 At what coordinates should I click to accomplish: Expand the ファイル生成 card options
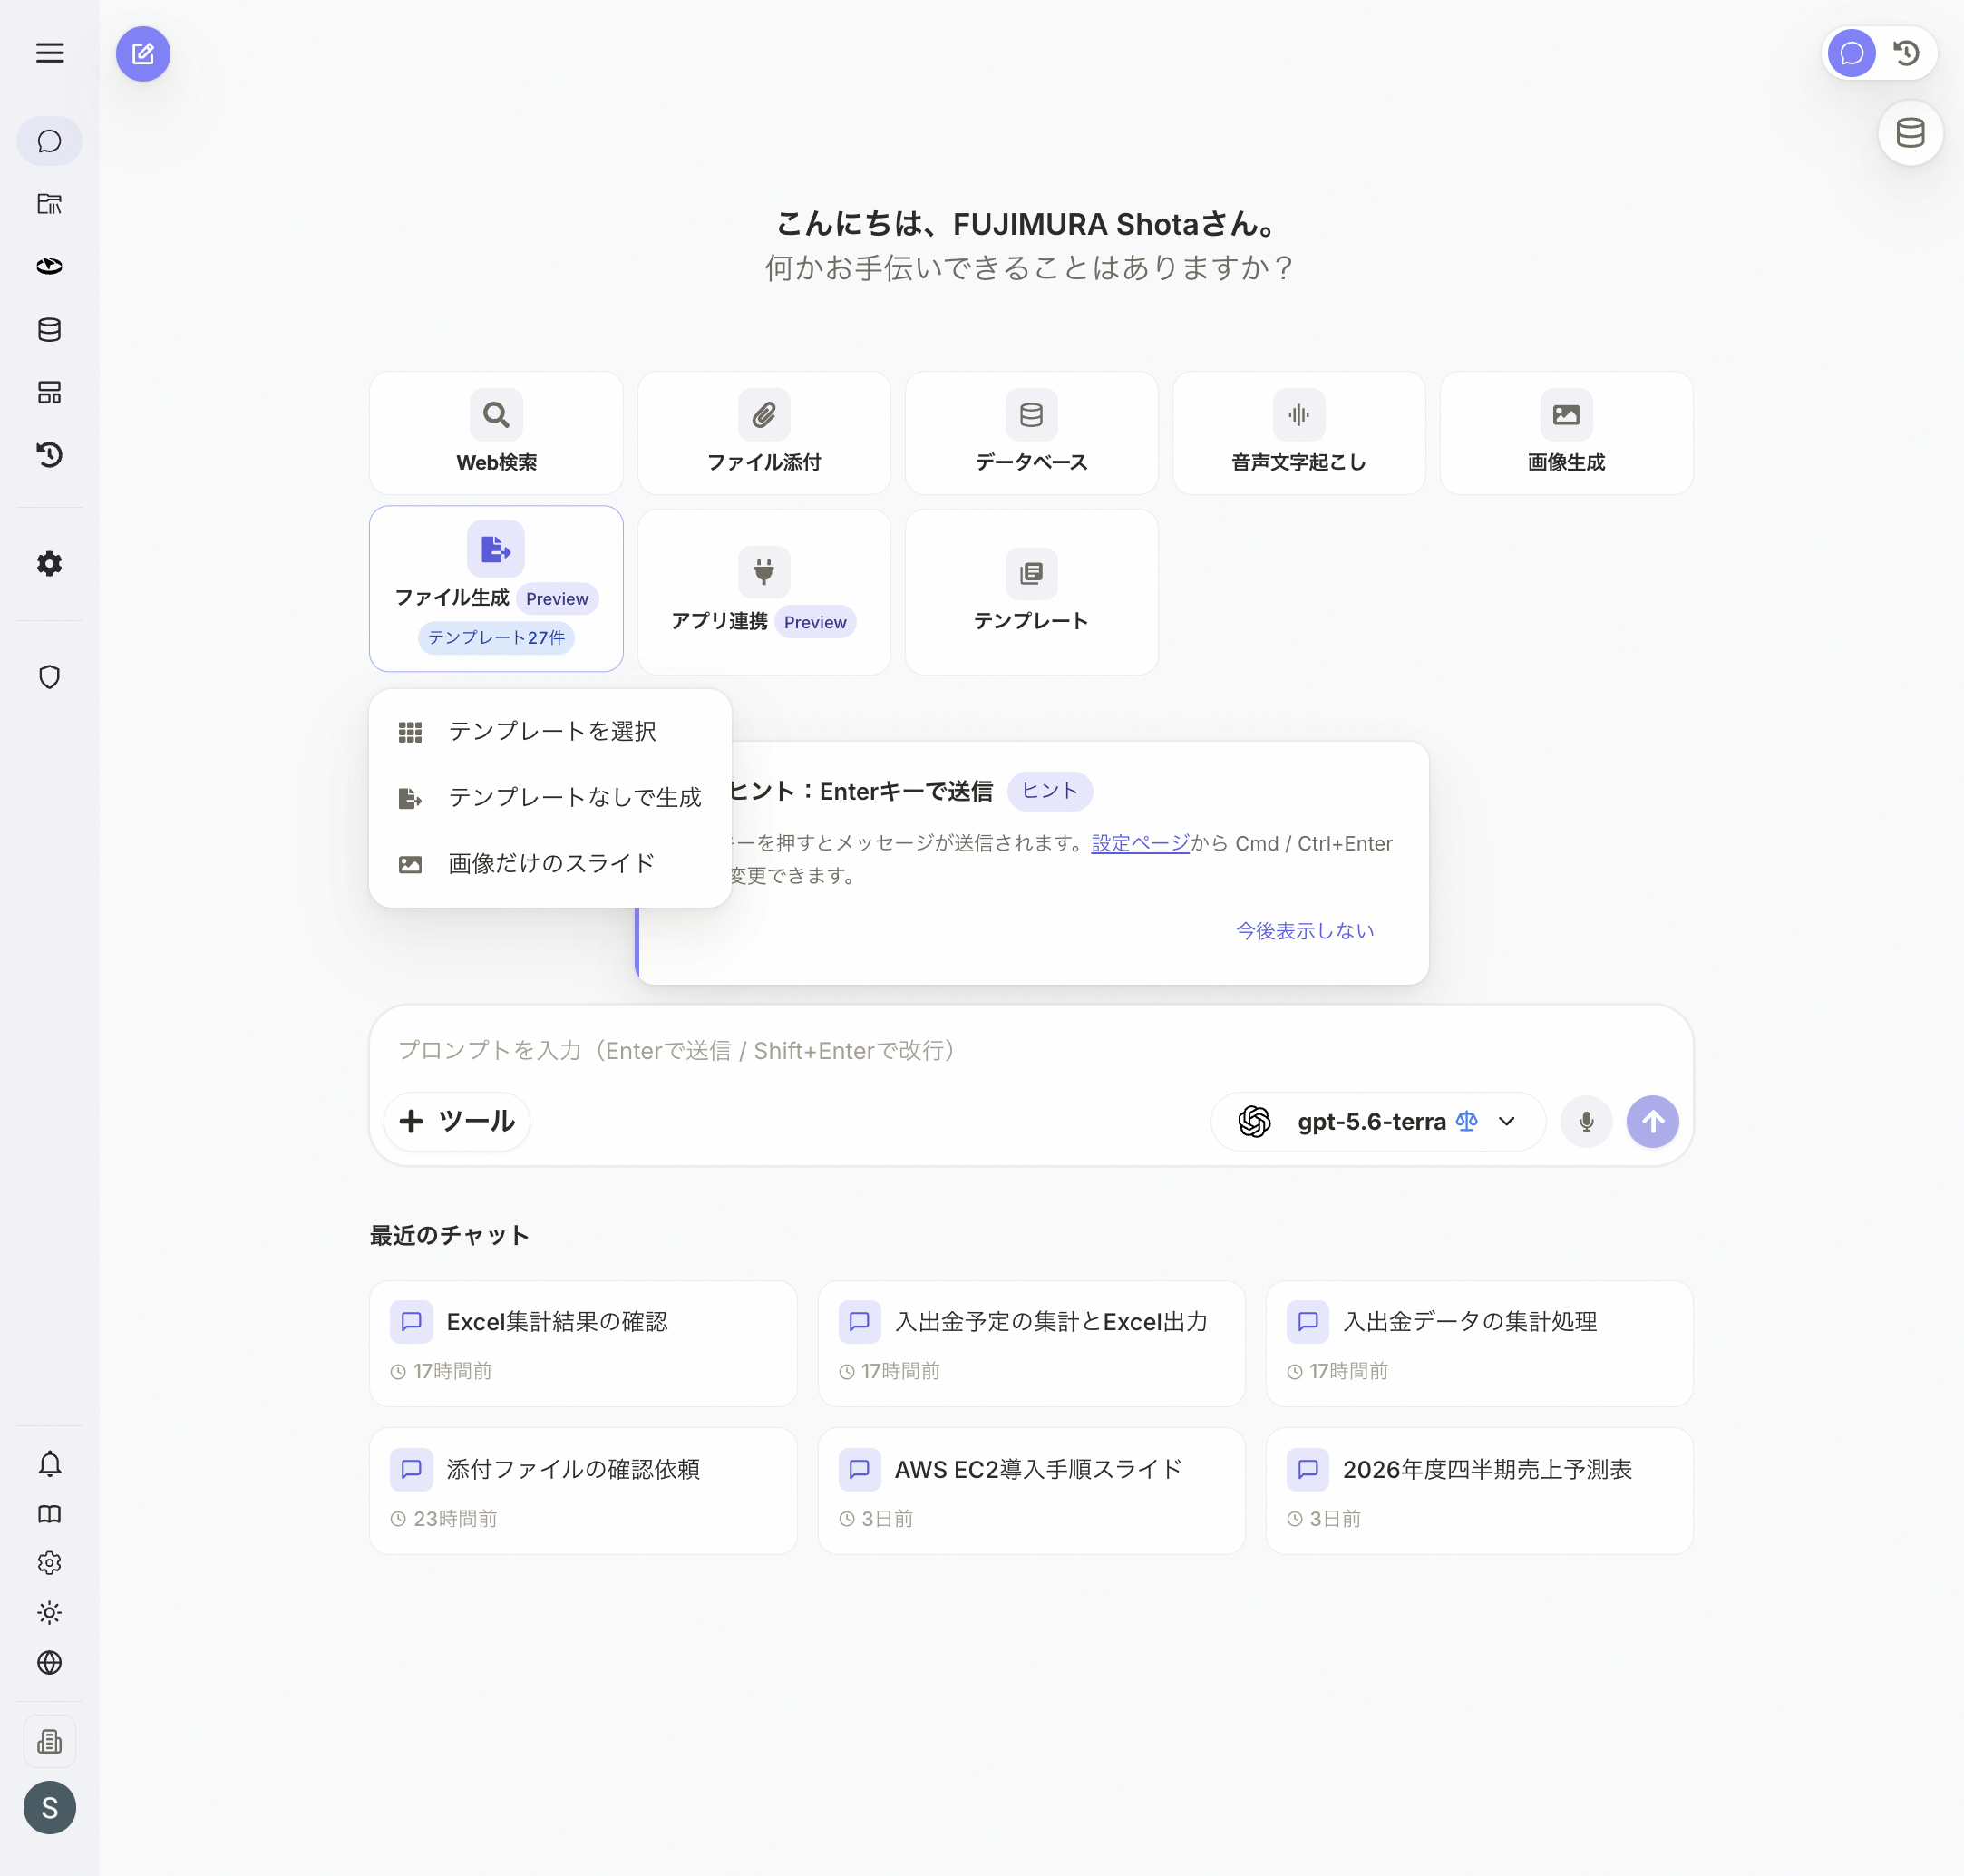coord(496,588)
